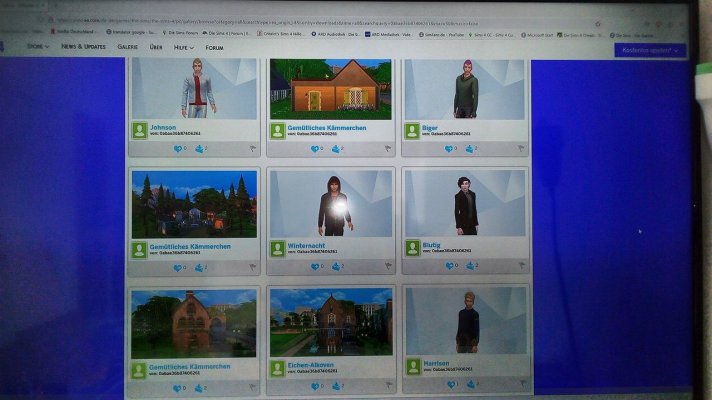The width and height of the screenshot is (712, 400).
Task: Flag the Biger card as inappropriate
Action: [x=521, y=148]
